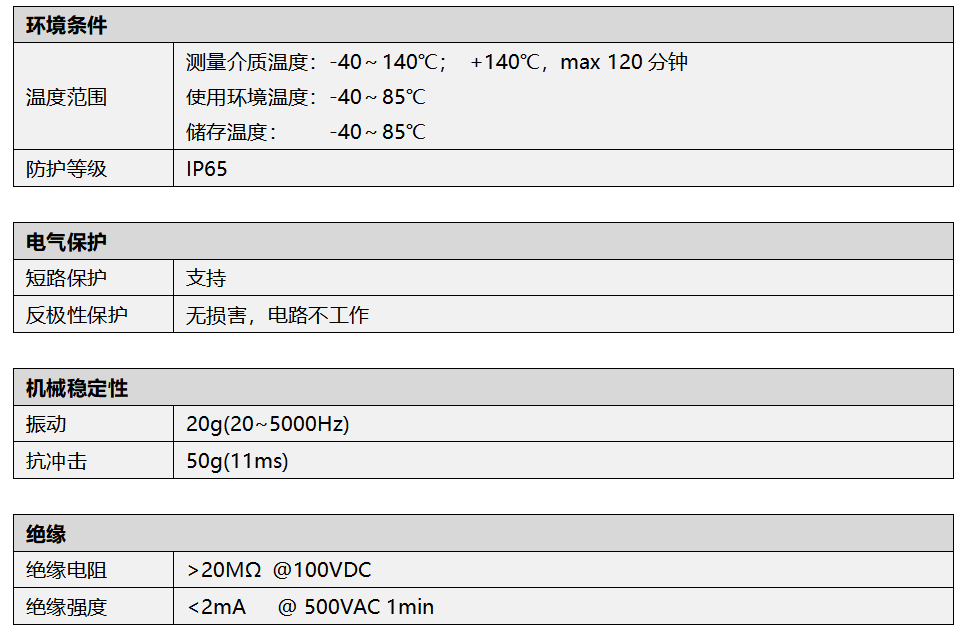Click the IP65 value cell
The image size is (970, 631).
pyautogui.click(x=207, y=169)
